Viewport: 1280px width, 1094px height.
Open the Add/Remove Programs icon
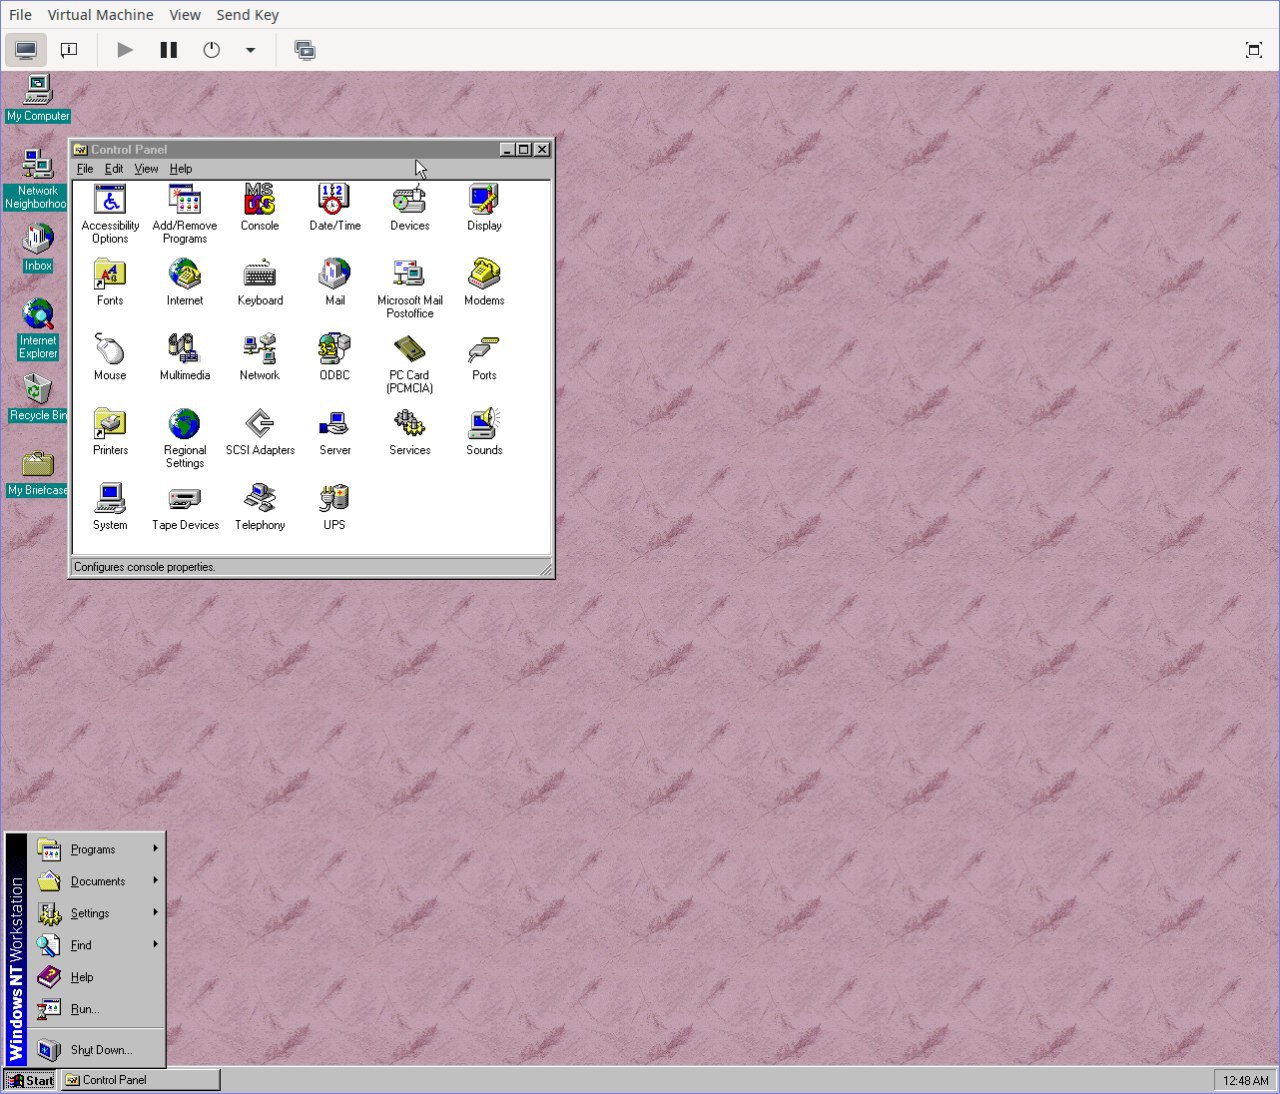(184, 201)
